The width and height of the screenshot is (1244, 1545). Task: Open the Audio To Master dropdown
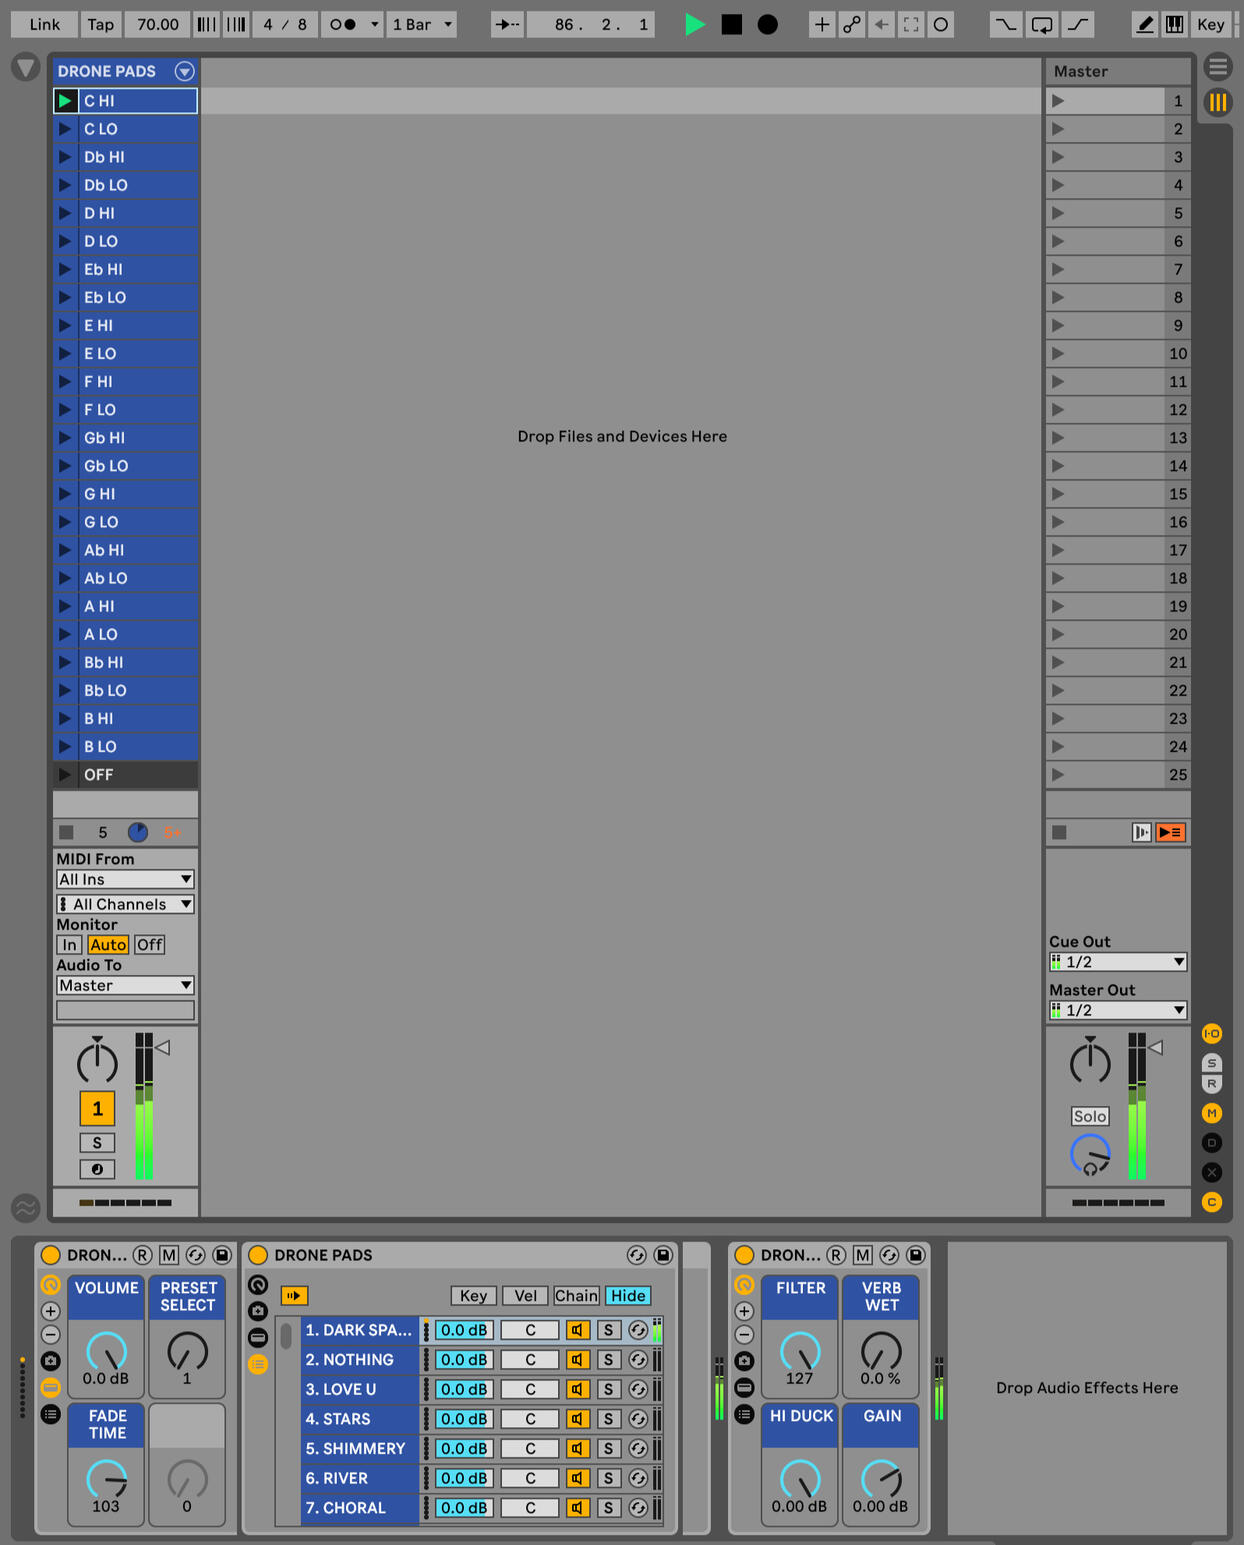(x=125, y=985)
